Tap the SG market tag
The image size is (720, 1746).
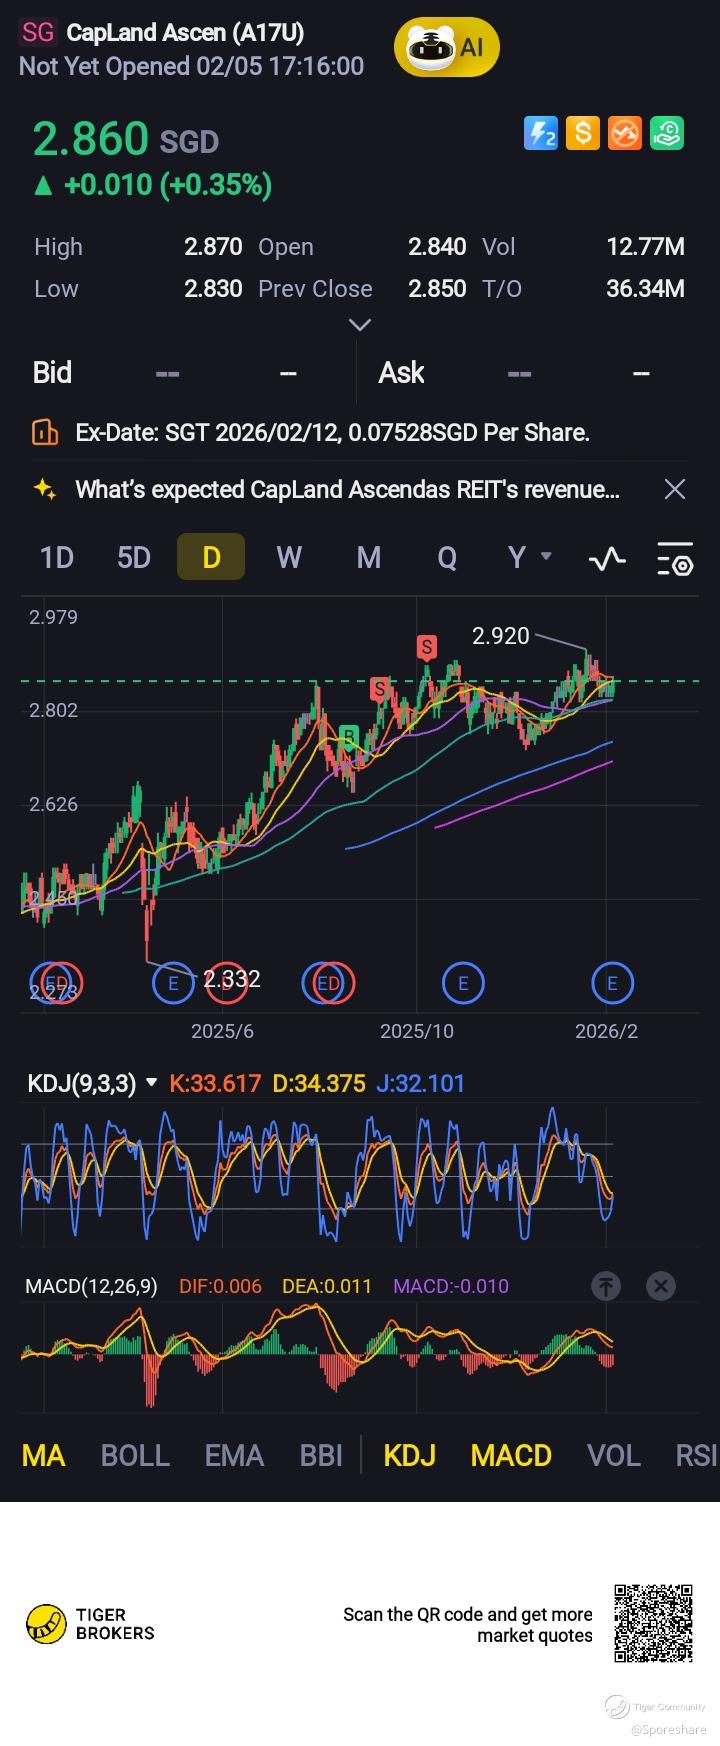click(38, 32)
